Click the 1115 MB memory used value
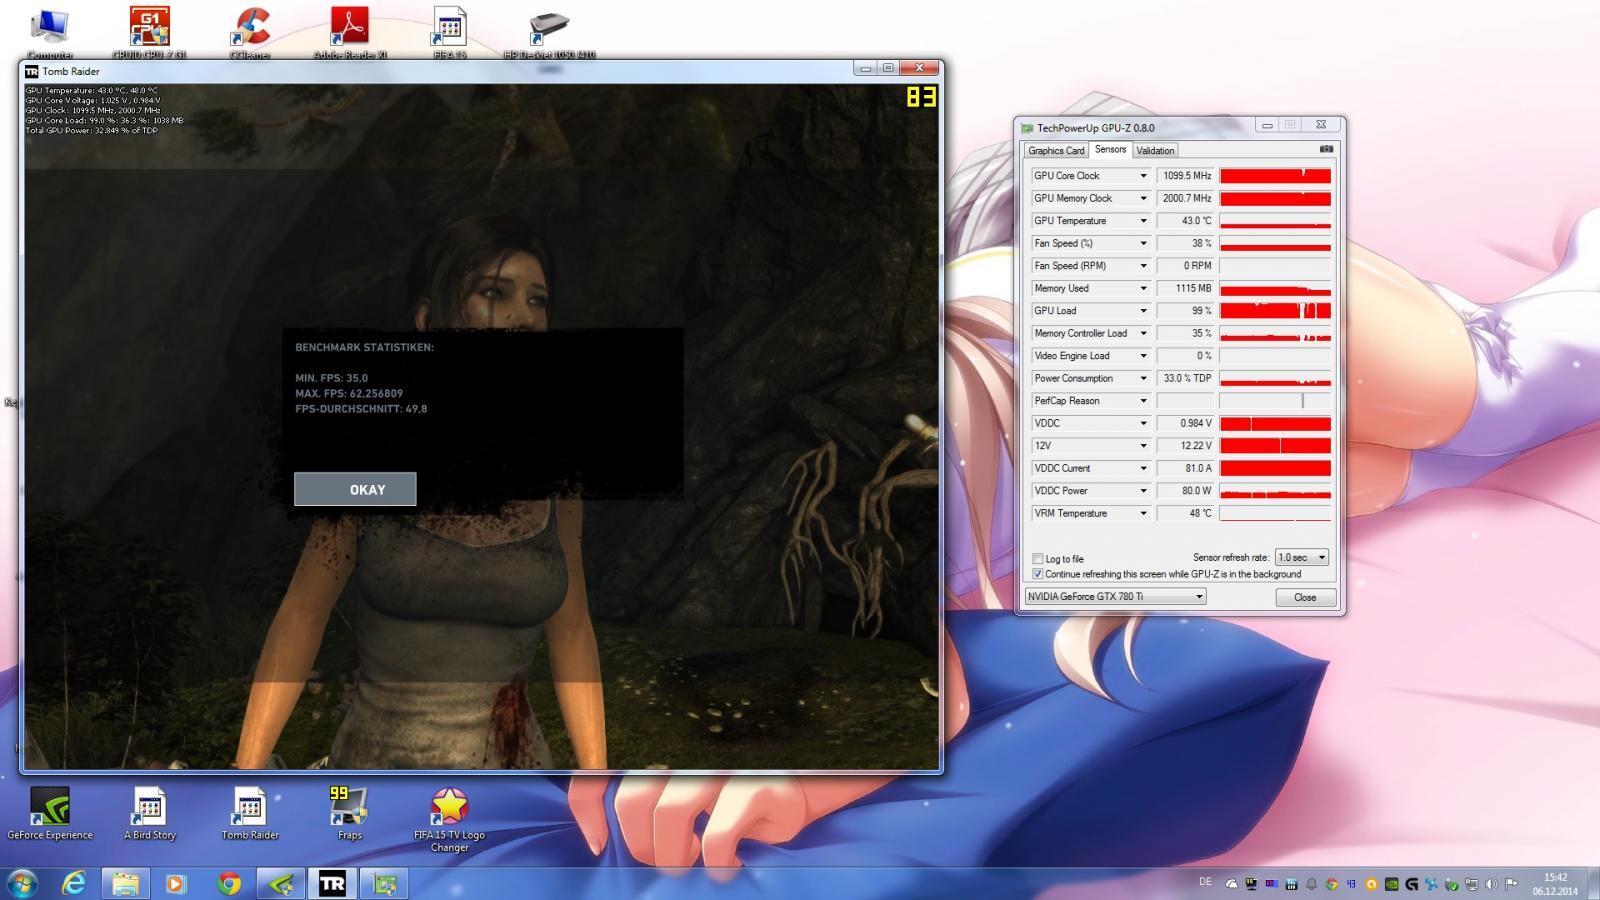 click(x=1186, y=288)
